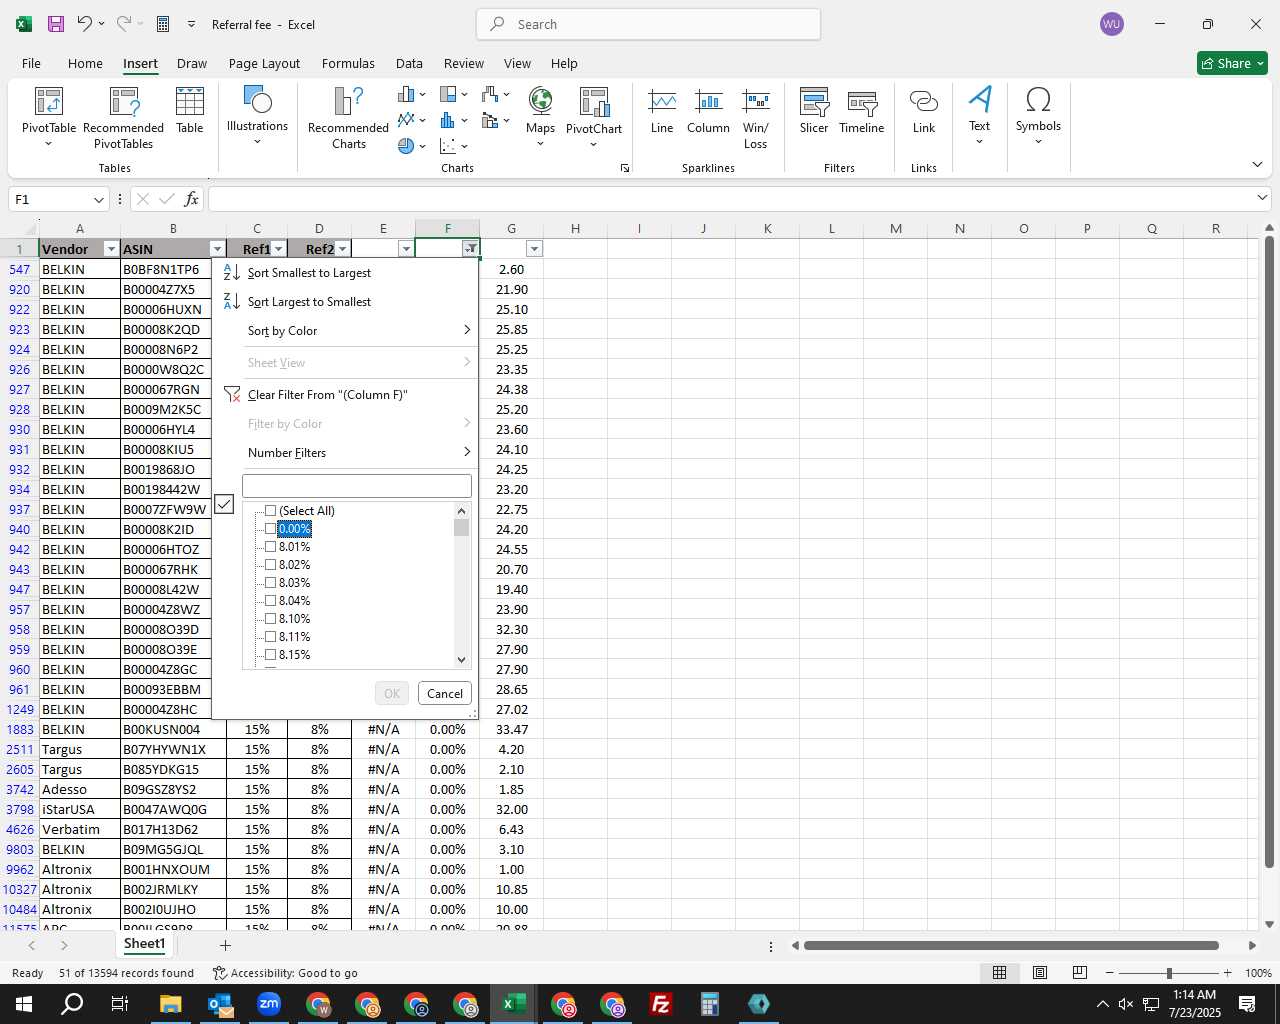The image size is (1280, 1024).
Task: Open the column G filter dropdown
Action: tap(534, 249)
